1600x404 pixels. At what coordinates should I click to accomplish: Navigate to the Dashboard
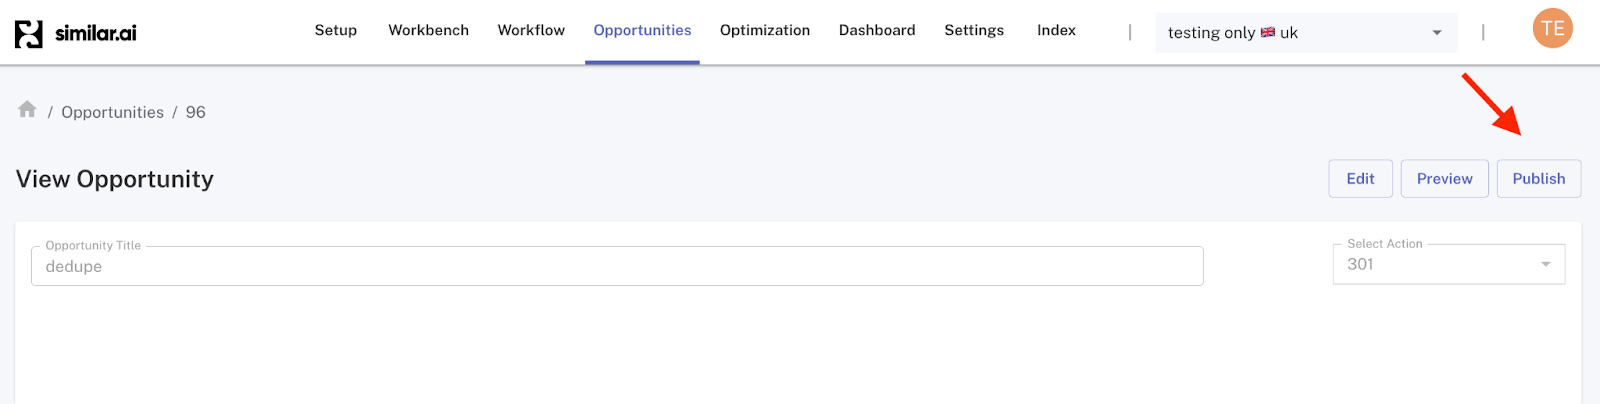point(877,30)
